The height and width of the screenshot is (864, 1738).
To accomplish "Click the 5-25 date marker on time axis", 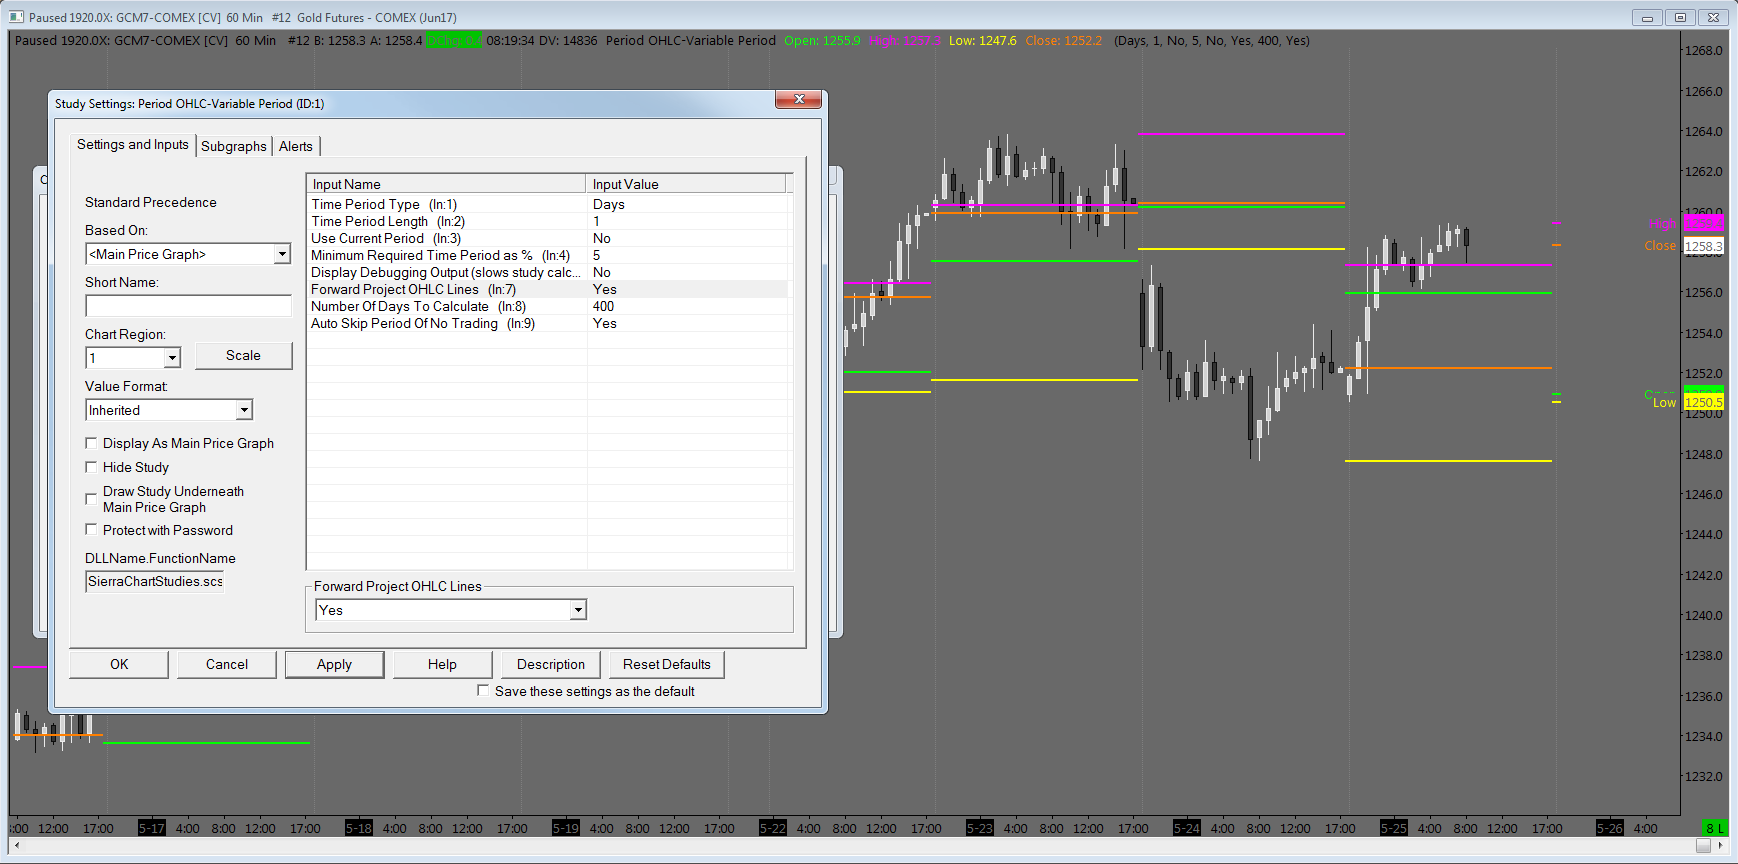I will tap(1394, 828).
